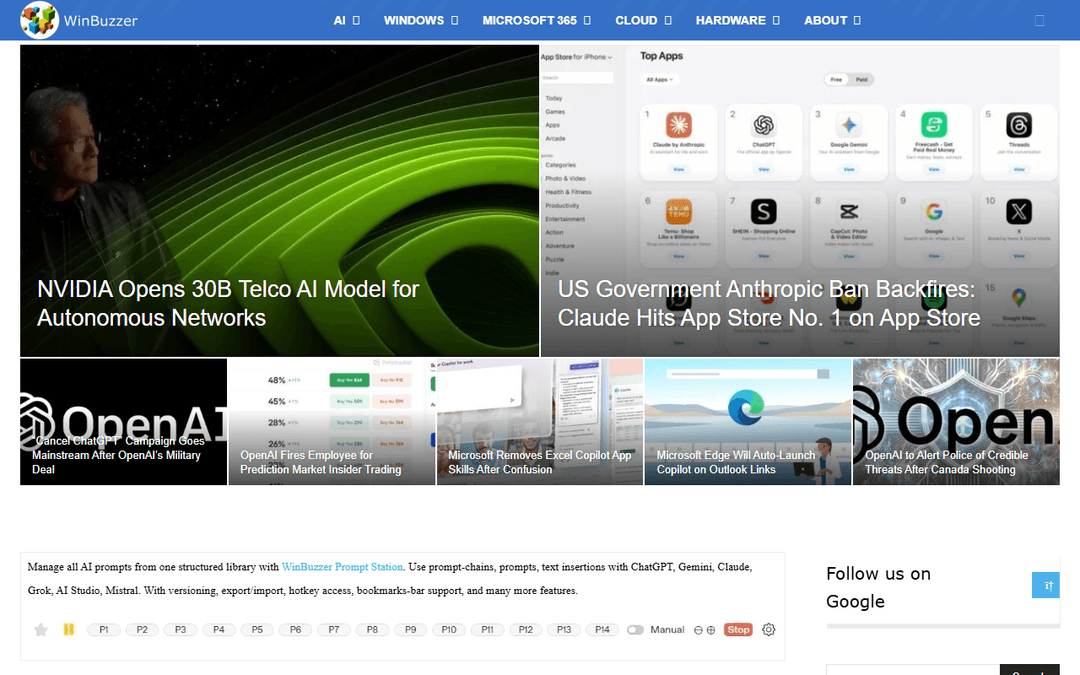Click the plus circle icon near Manual

(x=711, y=630)
